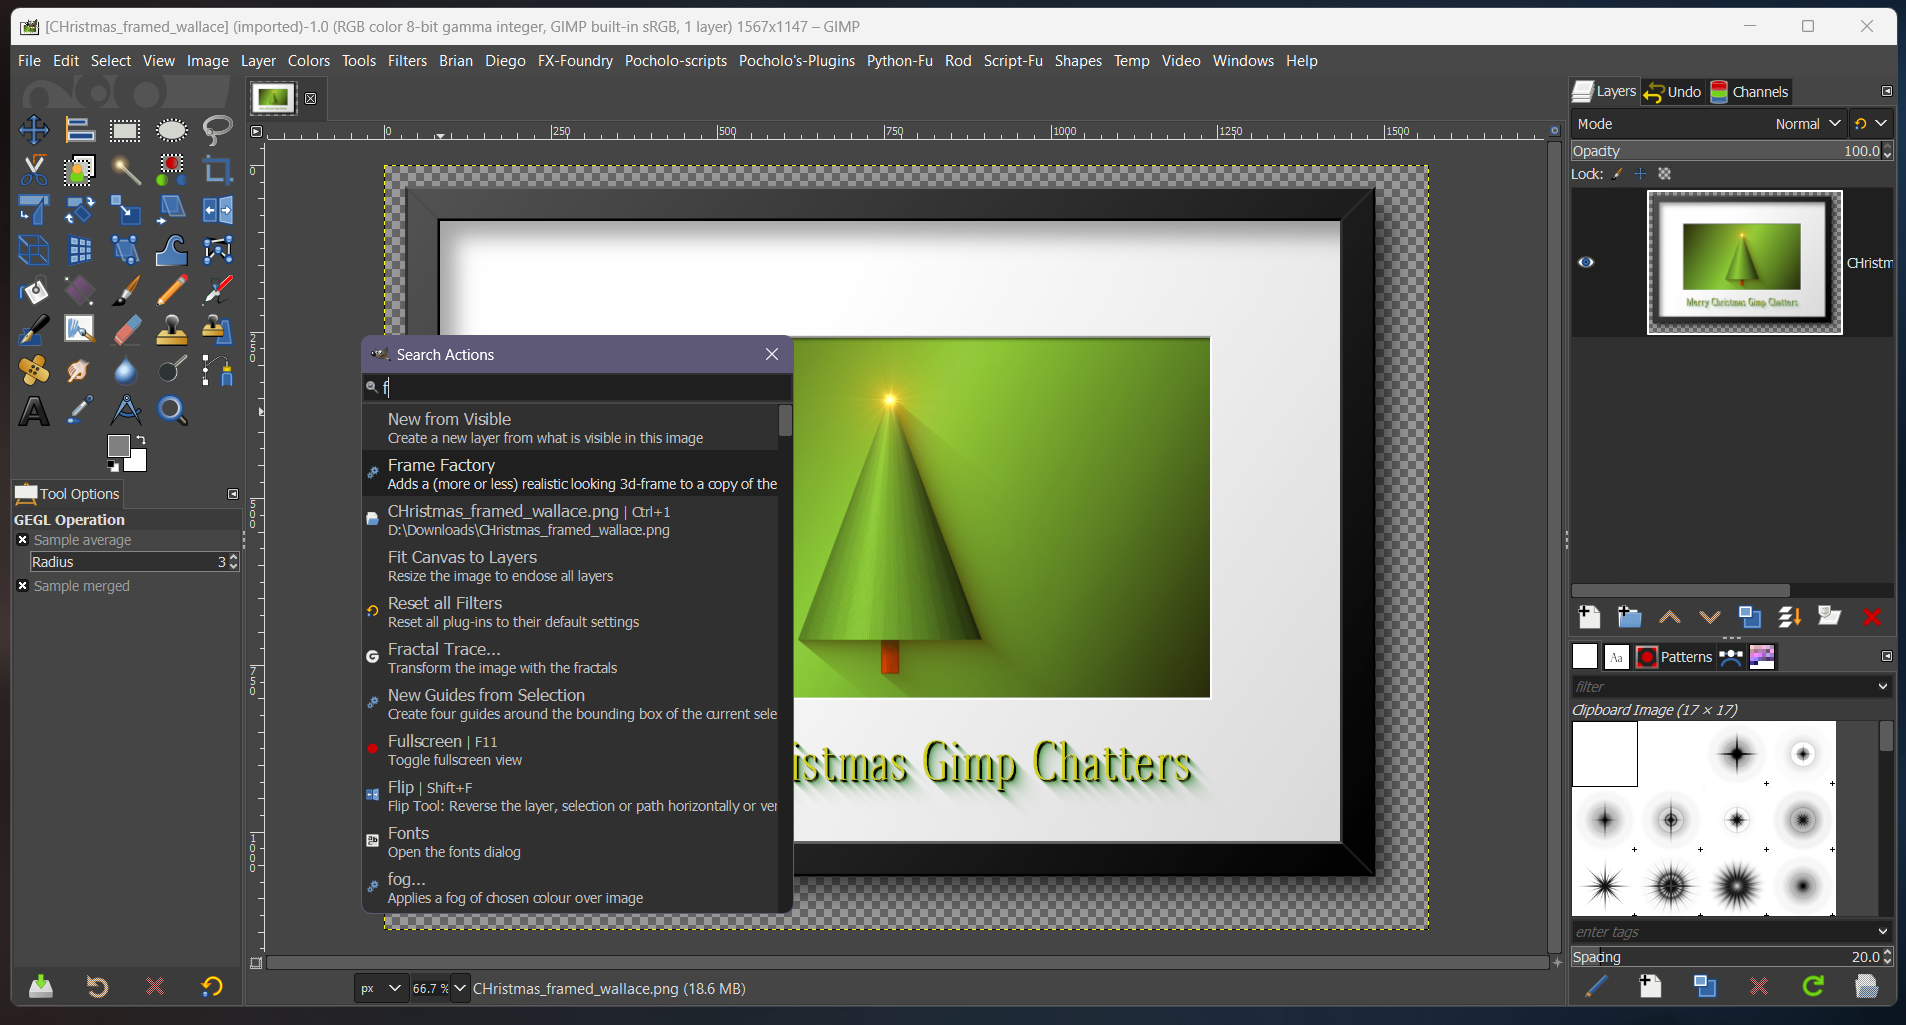Image resolution: width=1906 pixels, height=1025 pixels.
Task: Select the Bucket Fill tool
Action: pos(33,290)
